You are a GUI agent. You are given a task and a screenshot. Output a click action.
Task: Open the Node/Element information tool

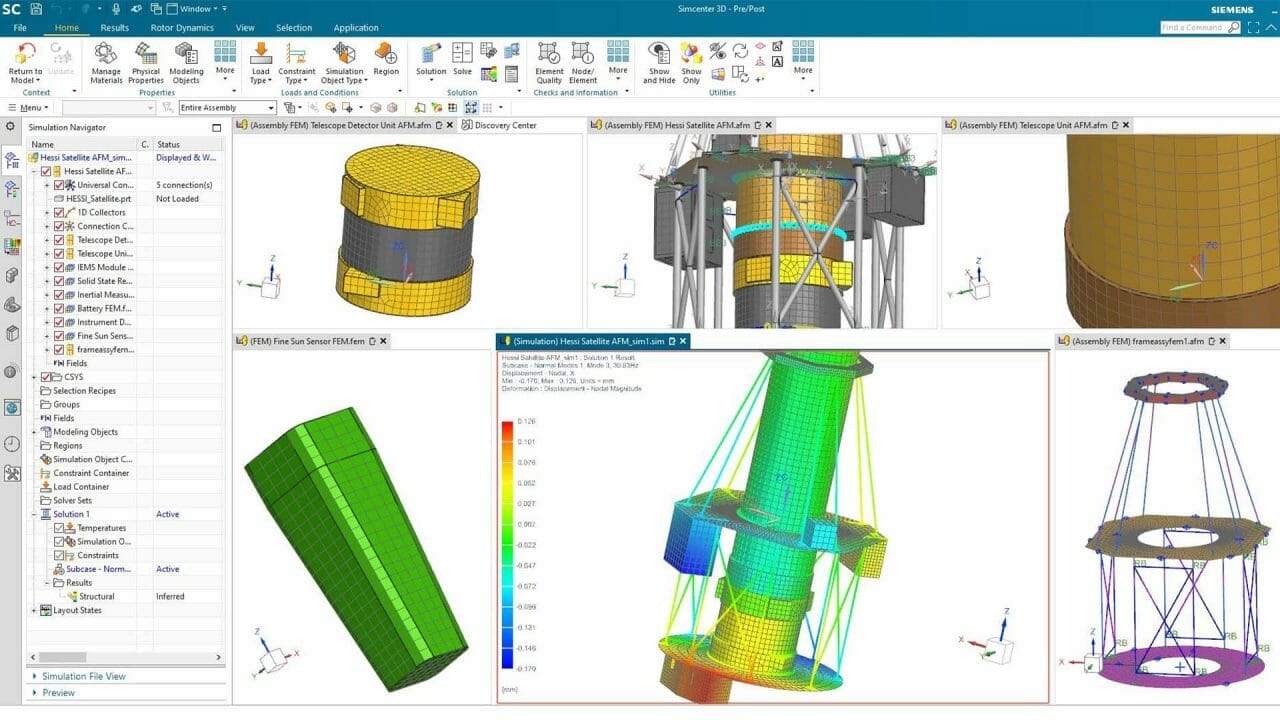point(583,65)
